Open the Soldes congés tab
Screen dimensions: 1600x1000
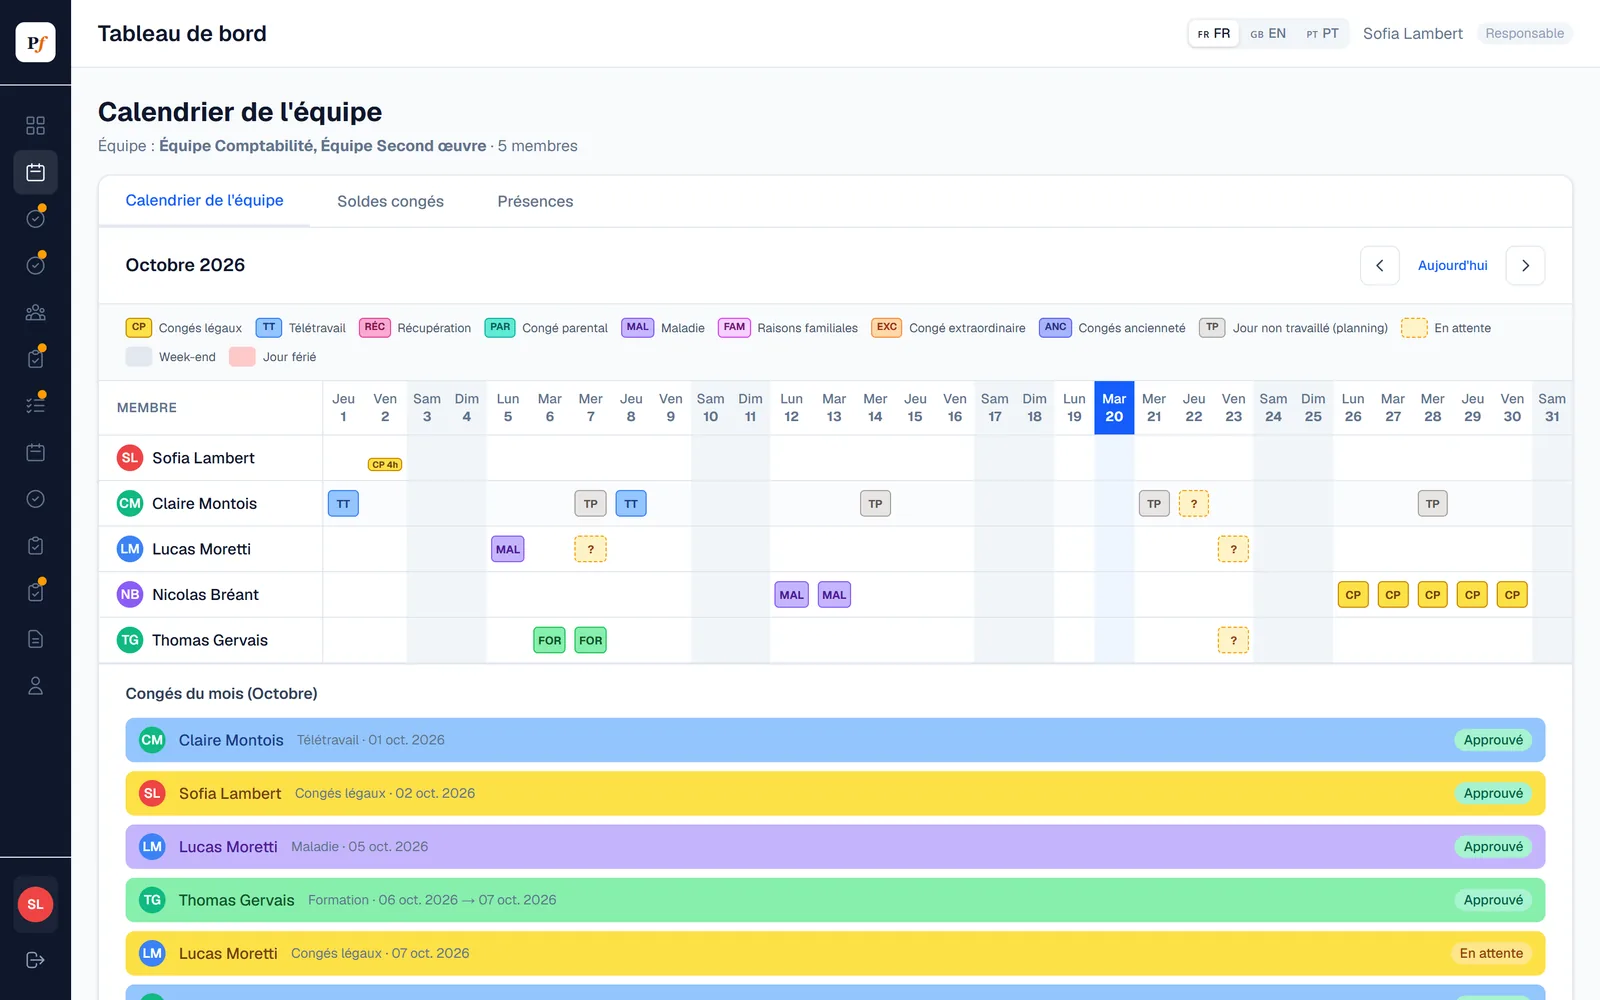(390, 201)
